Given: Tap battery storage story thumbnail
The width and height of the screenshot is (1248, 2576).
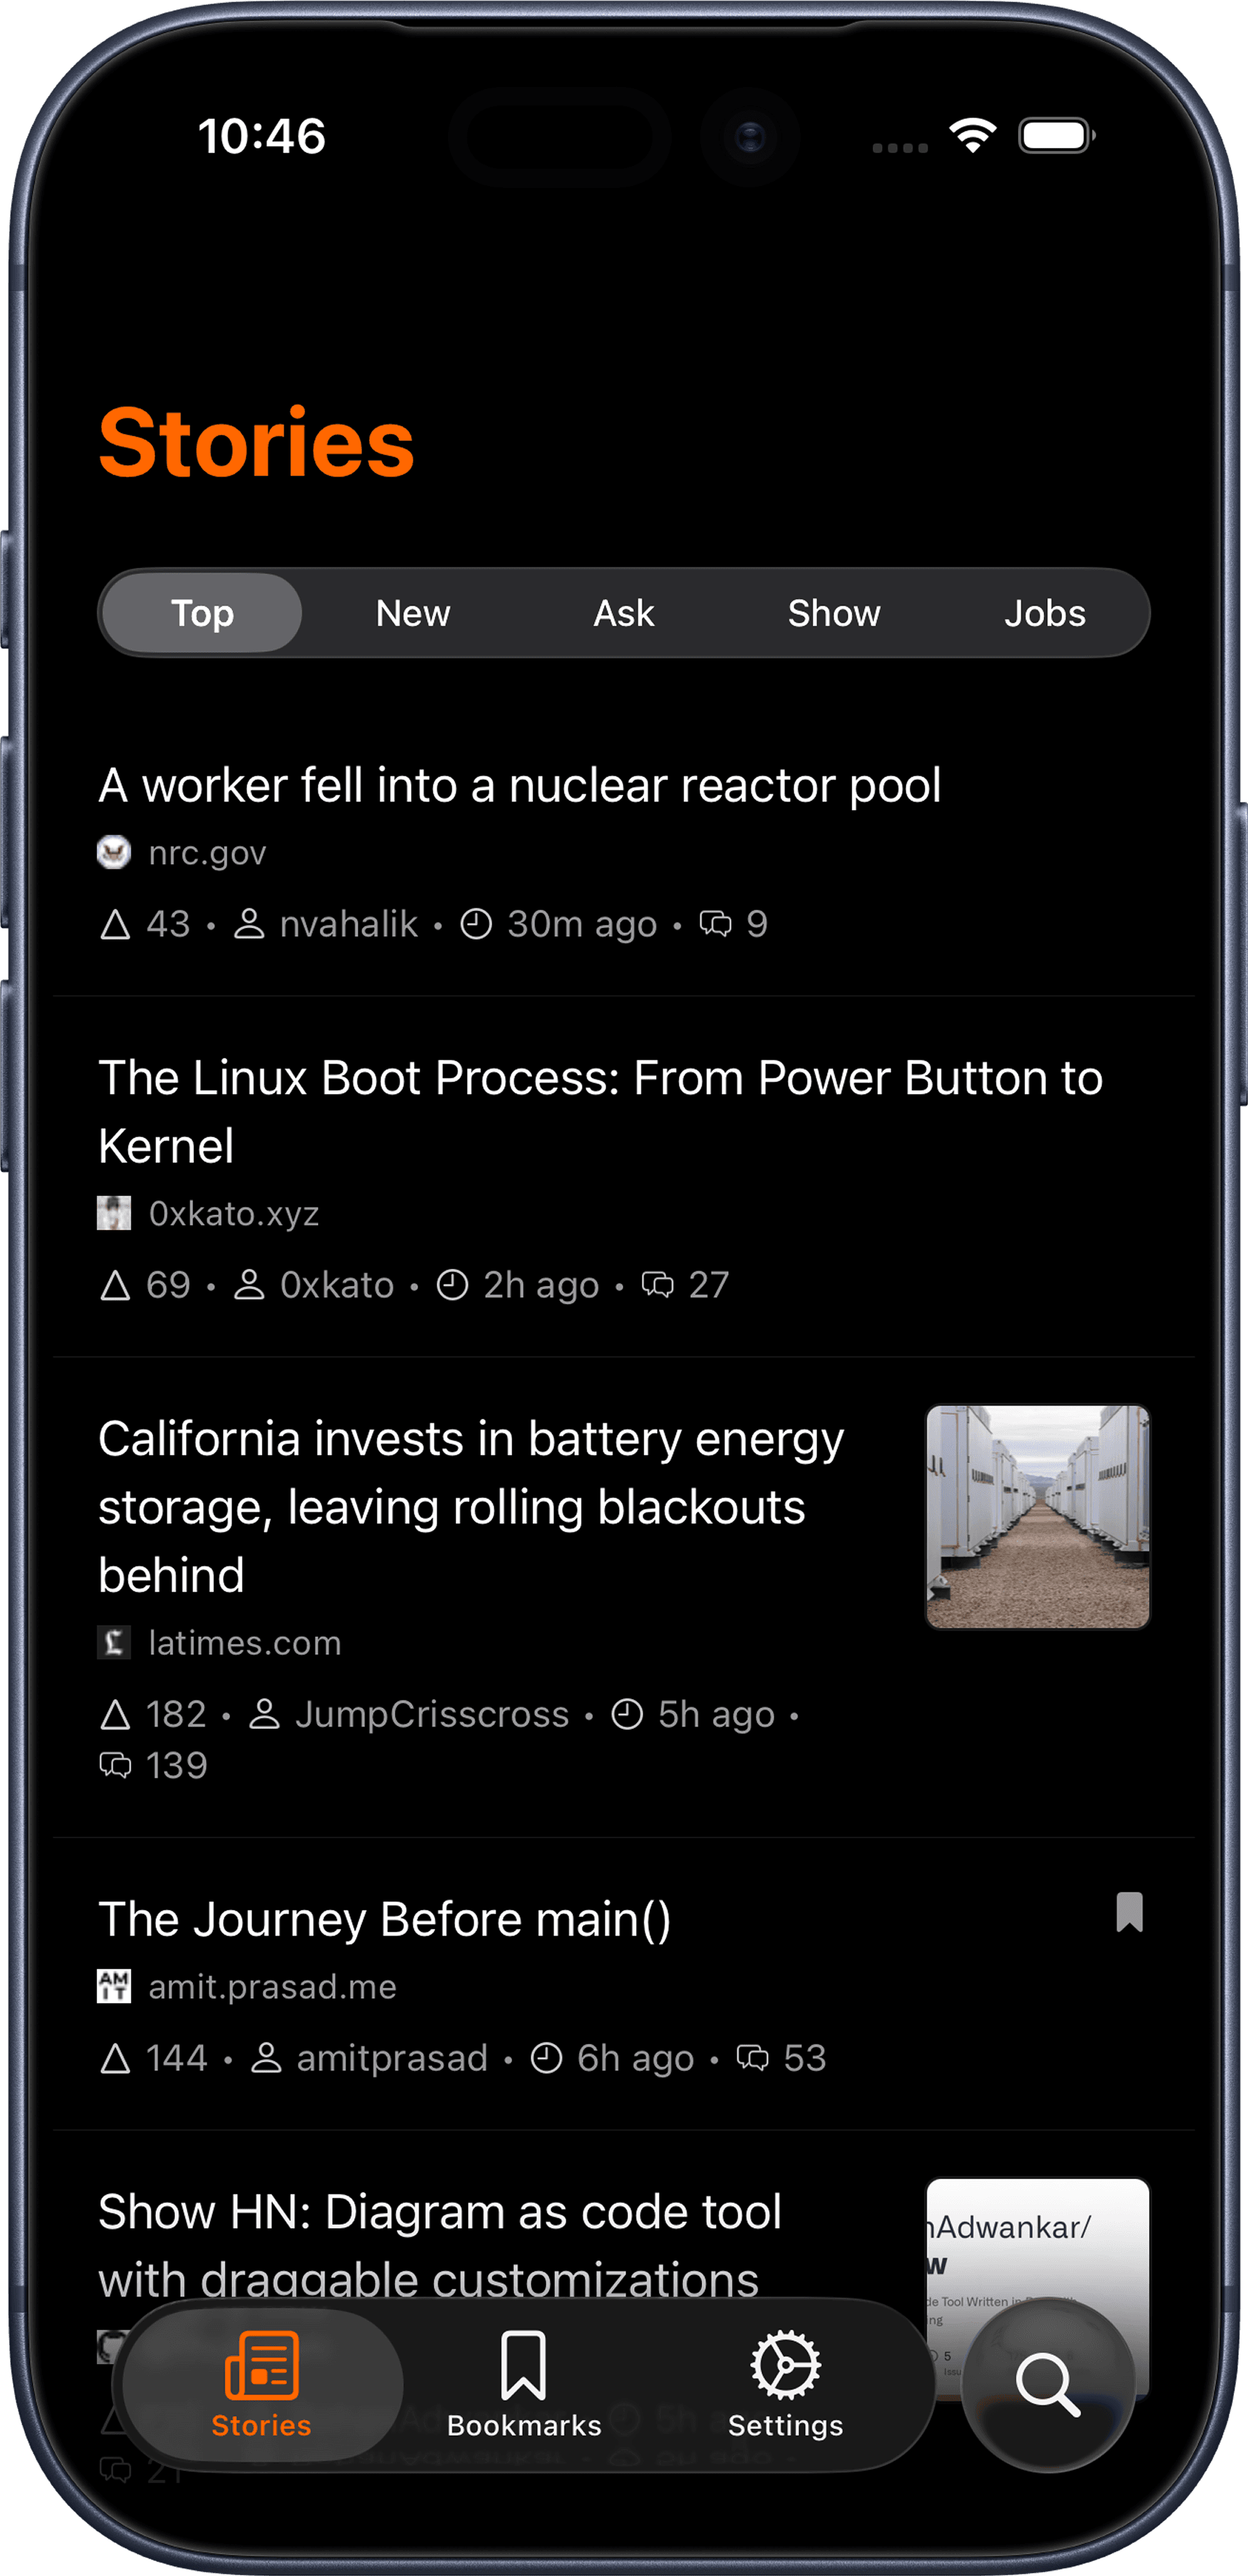Looking at the screenshot, I should tap(1037, 1517).
